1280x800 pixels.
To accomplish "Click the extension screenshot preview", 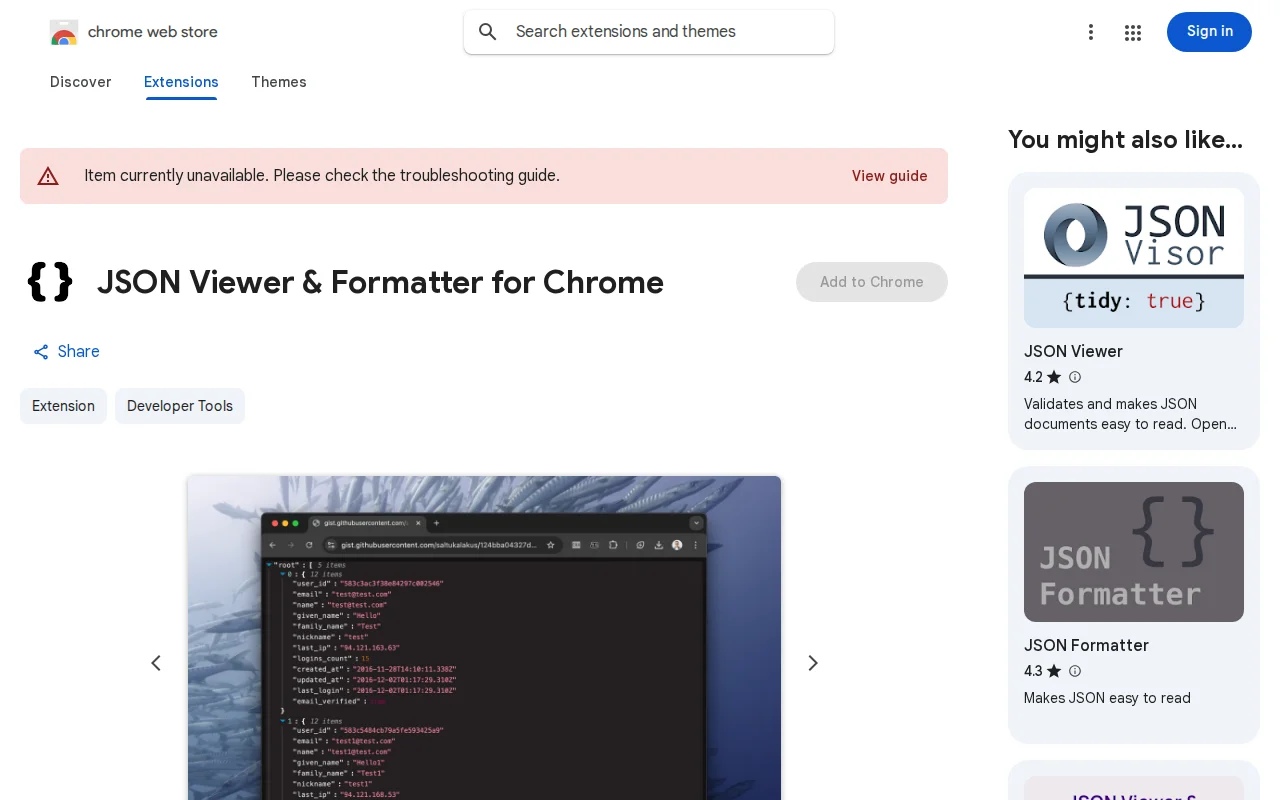I will pos(484,638).
